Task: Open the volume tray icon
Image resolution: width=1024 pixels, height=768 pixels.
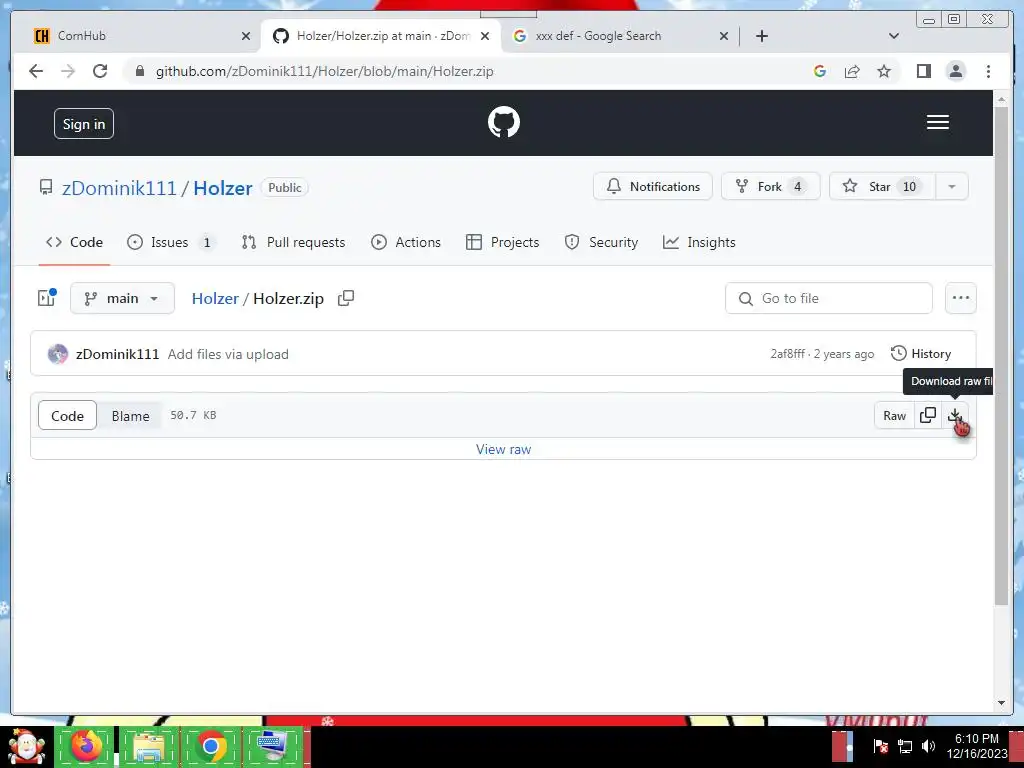Action: click(928, 746)
